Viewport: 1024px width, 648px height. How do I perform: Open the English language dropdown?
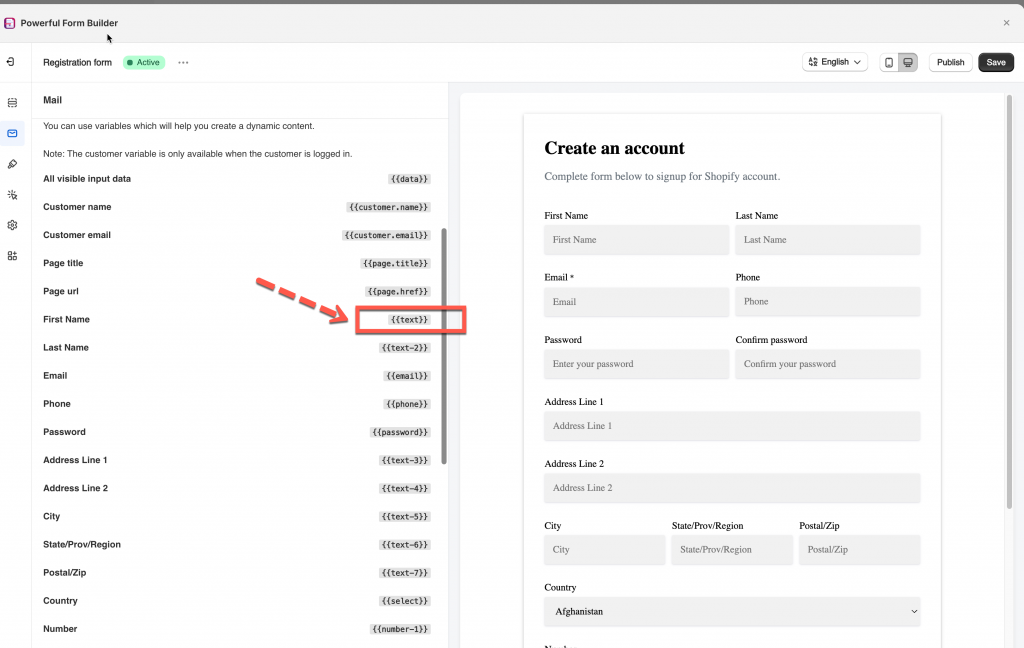coord(834,62)
